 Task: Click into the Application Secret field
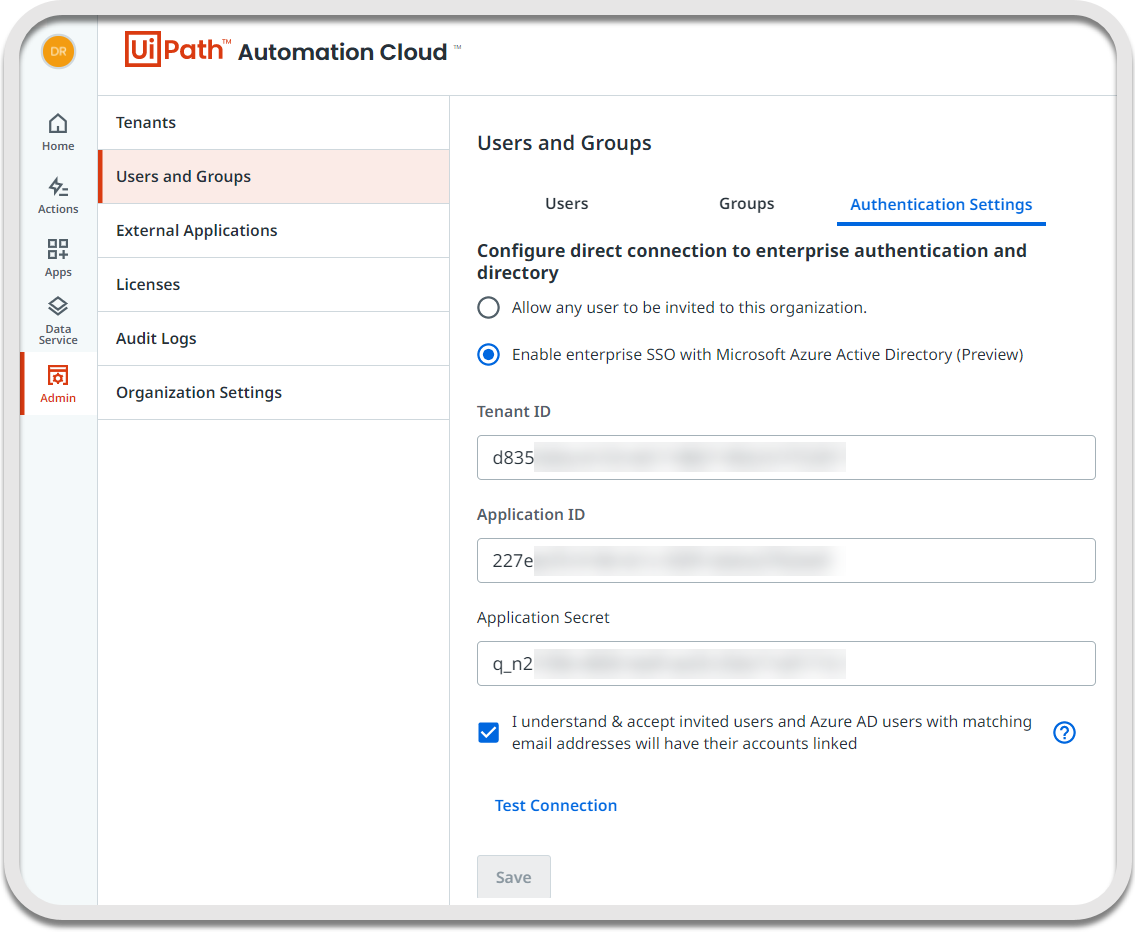(786, 664)
